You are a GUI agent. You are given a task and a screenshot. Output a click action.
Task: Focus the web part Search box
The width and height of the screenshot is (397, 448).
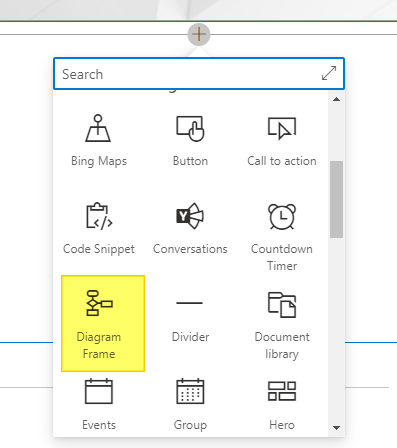pos(199,74)
